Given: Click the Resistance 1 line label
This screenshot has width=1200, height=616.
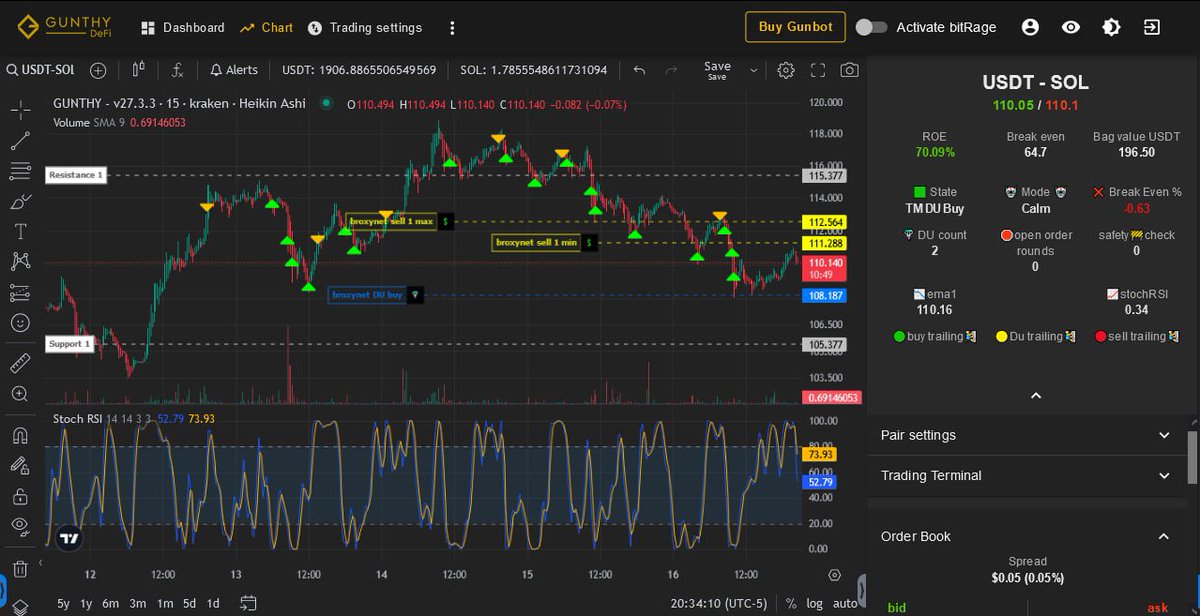Looking at the screenshot, I should point(76,175).
